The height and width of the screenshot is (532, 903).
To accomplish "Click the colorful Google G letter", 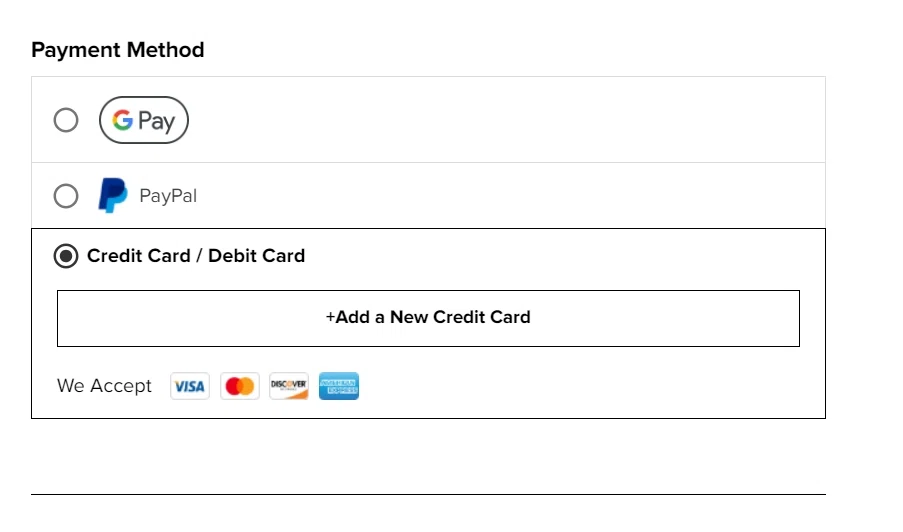I will click(x=123, y=121).
